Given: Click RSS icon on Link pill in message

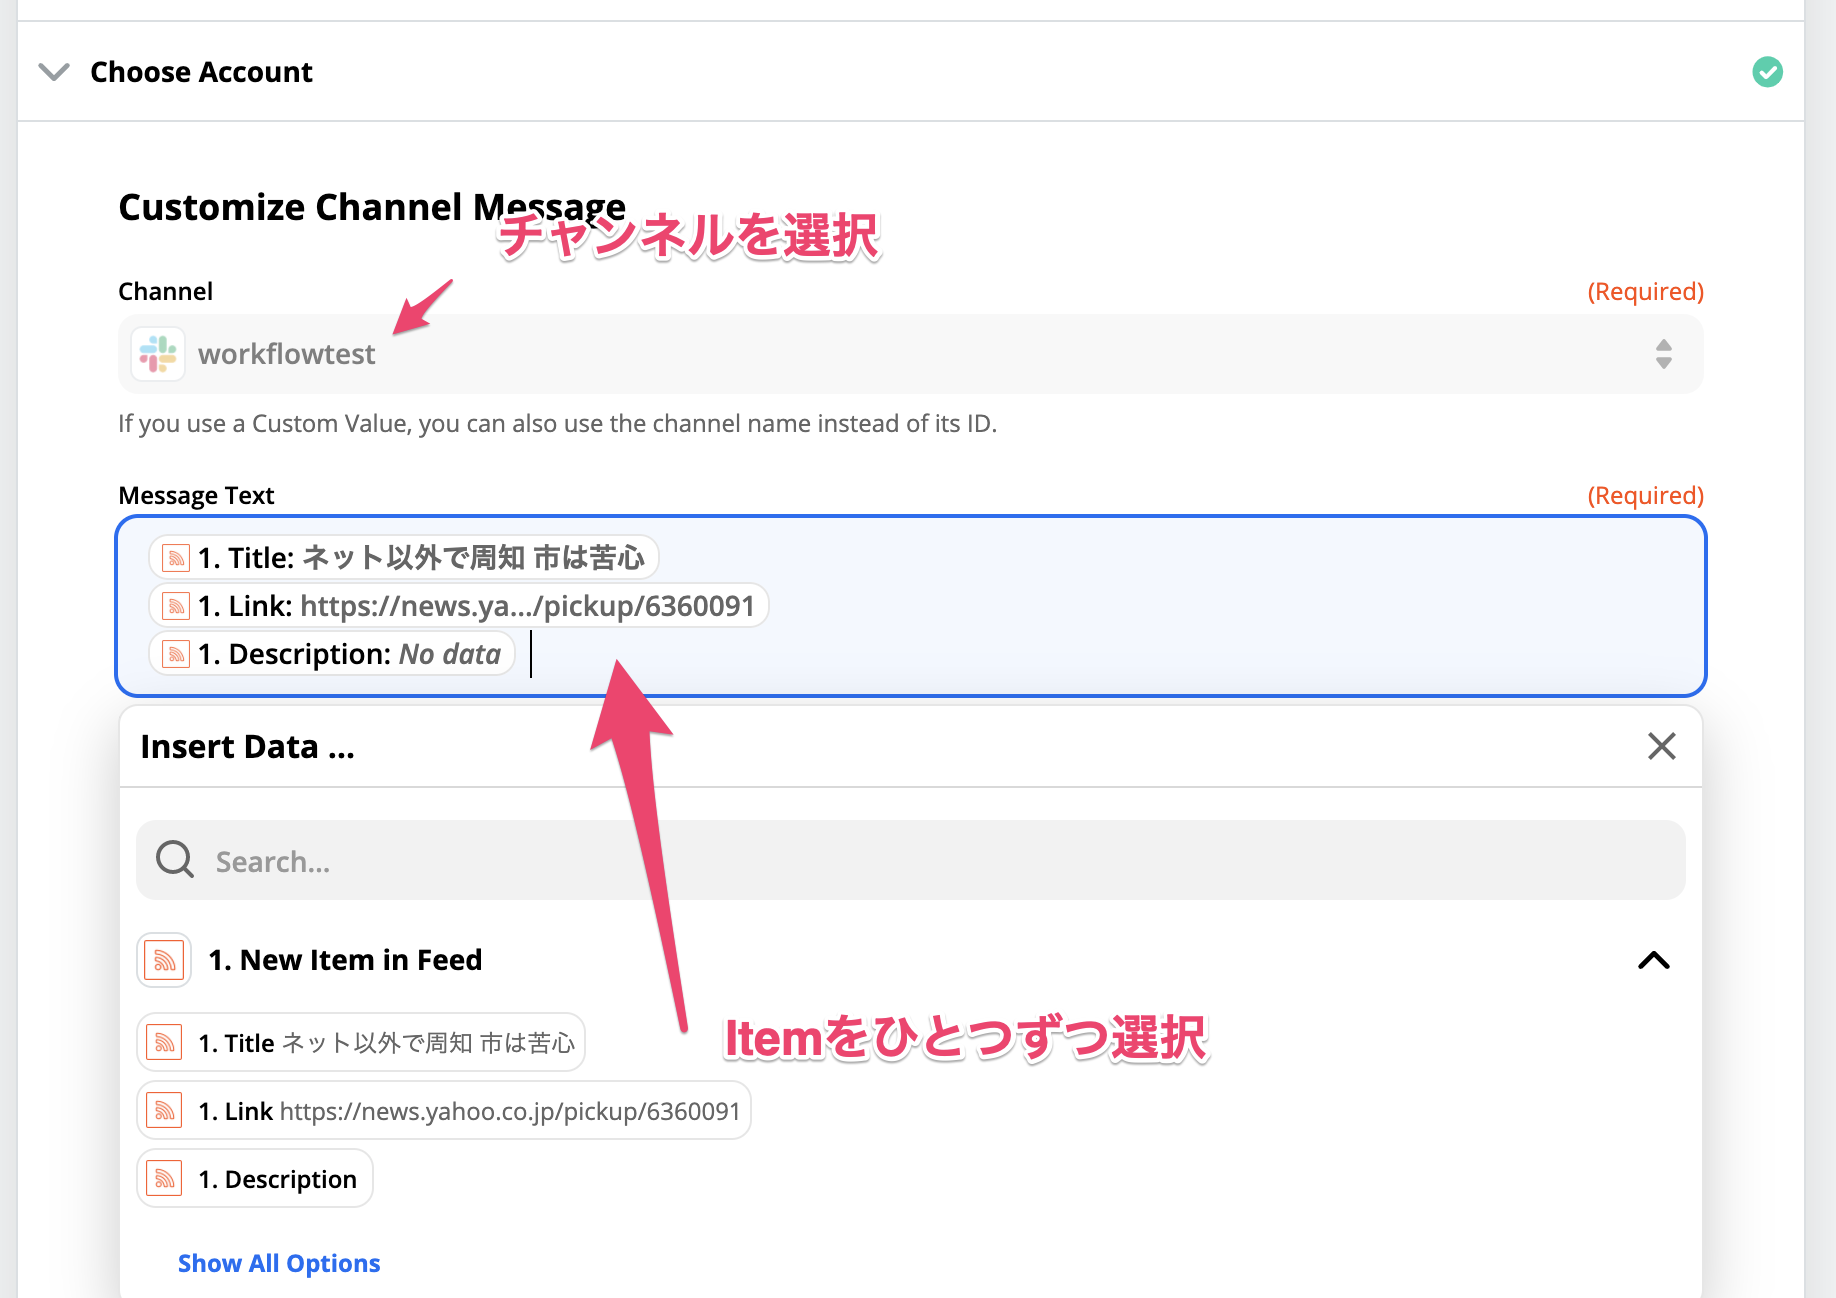Looking at the screenshot, I should pos(176,606).
